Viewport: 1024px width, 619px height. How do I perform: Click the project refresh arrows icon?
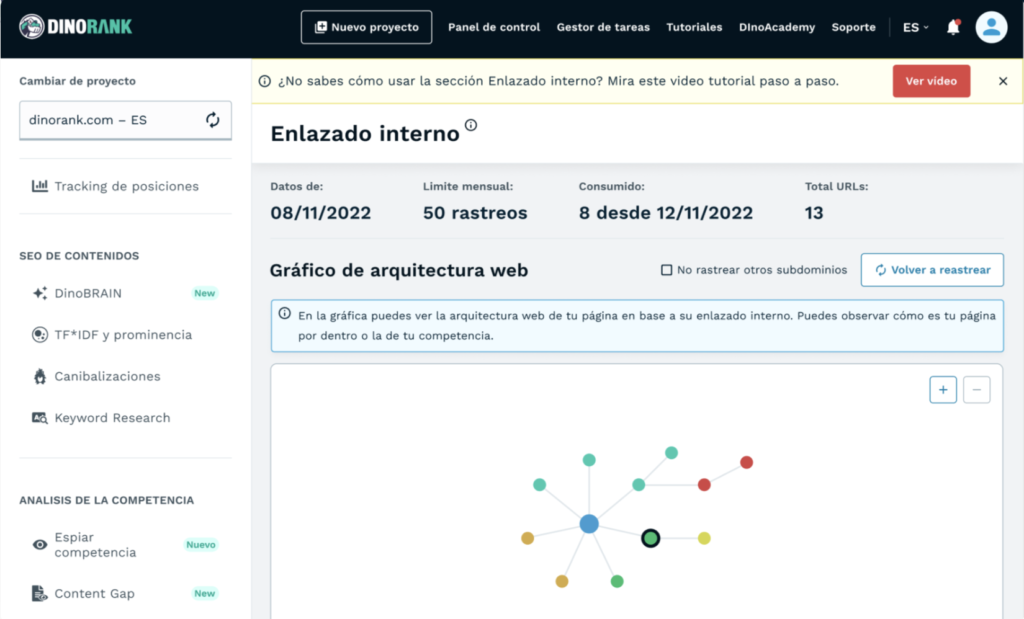click(x=213, y=120)
